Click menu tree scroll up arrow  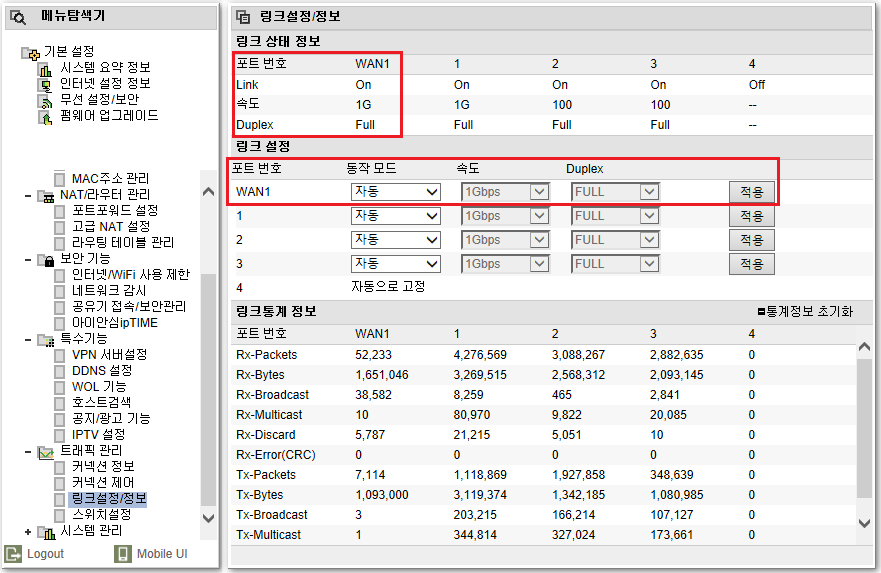[208, 192]
